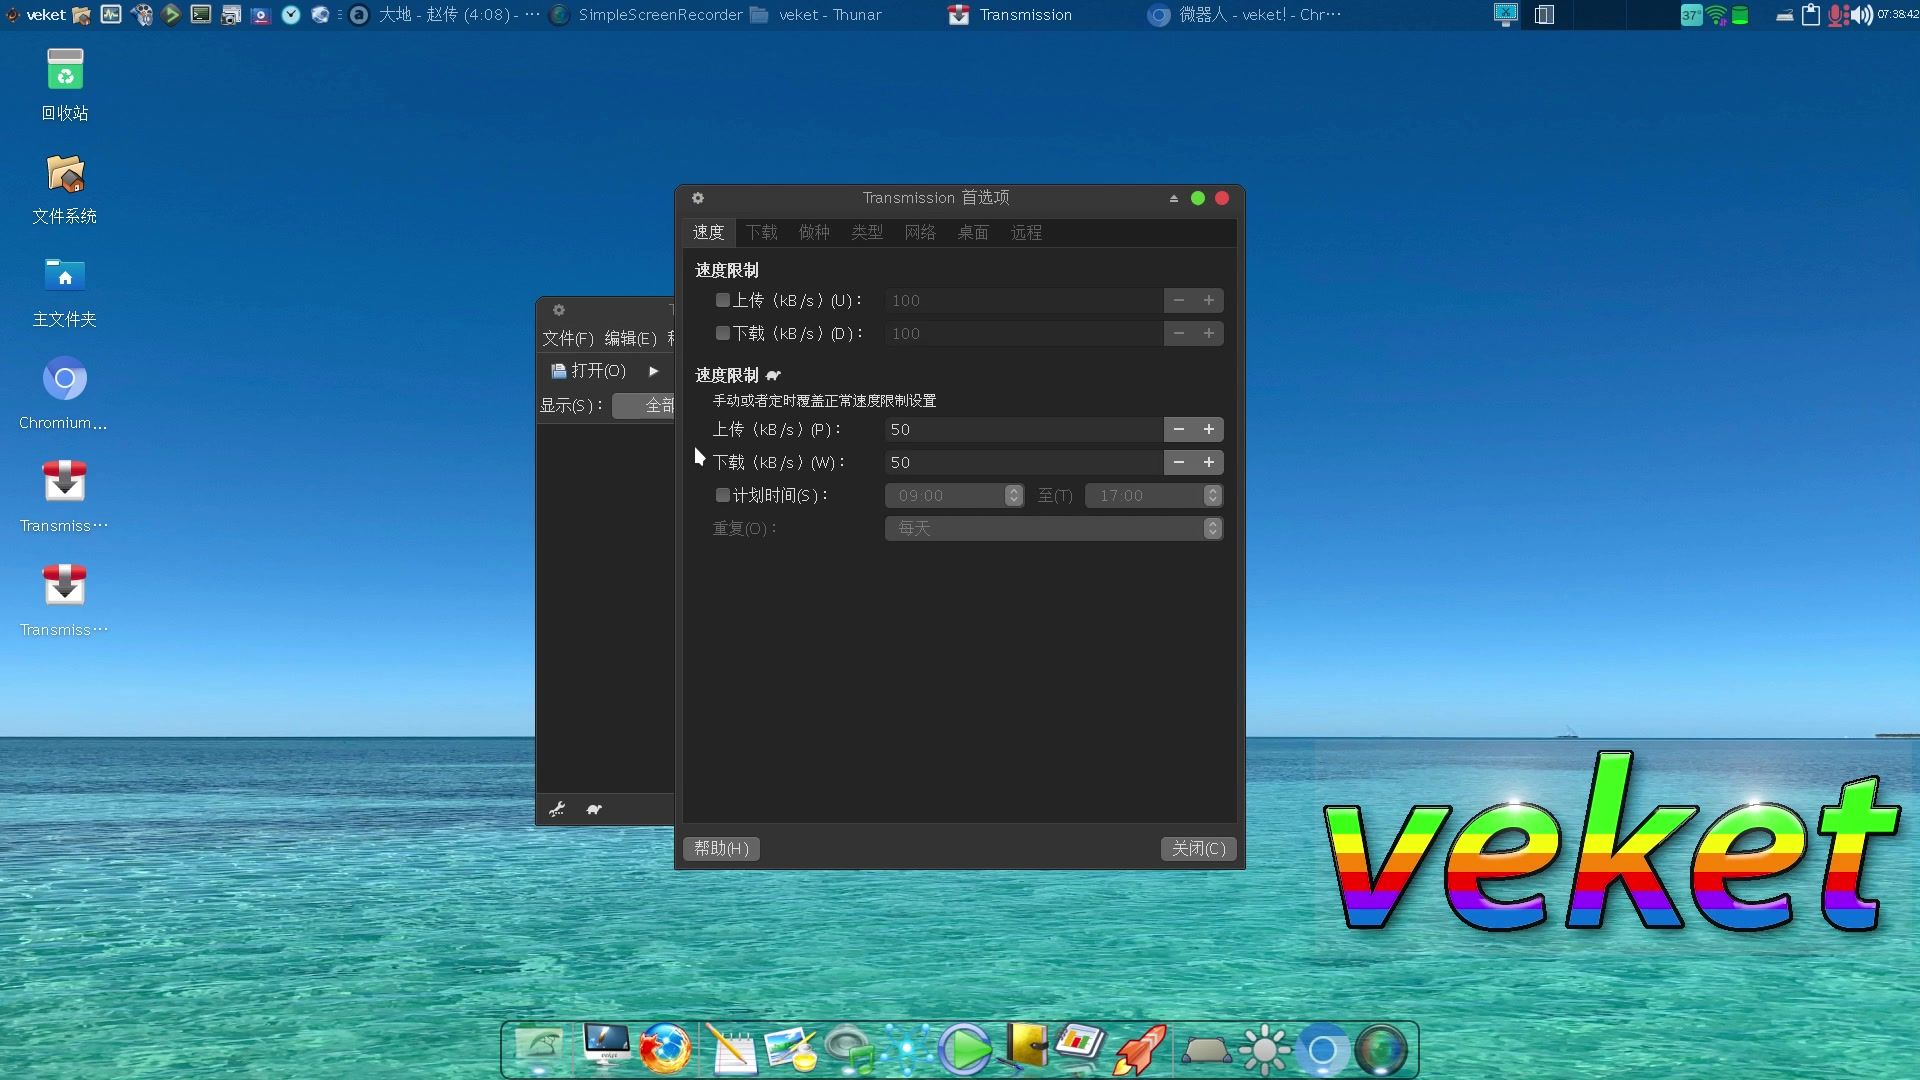Click the wrench preferences icon in Transmission main window
The width and height of the screenshot is (1920, 1080).
pos(557,809)
